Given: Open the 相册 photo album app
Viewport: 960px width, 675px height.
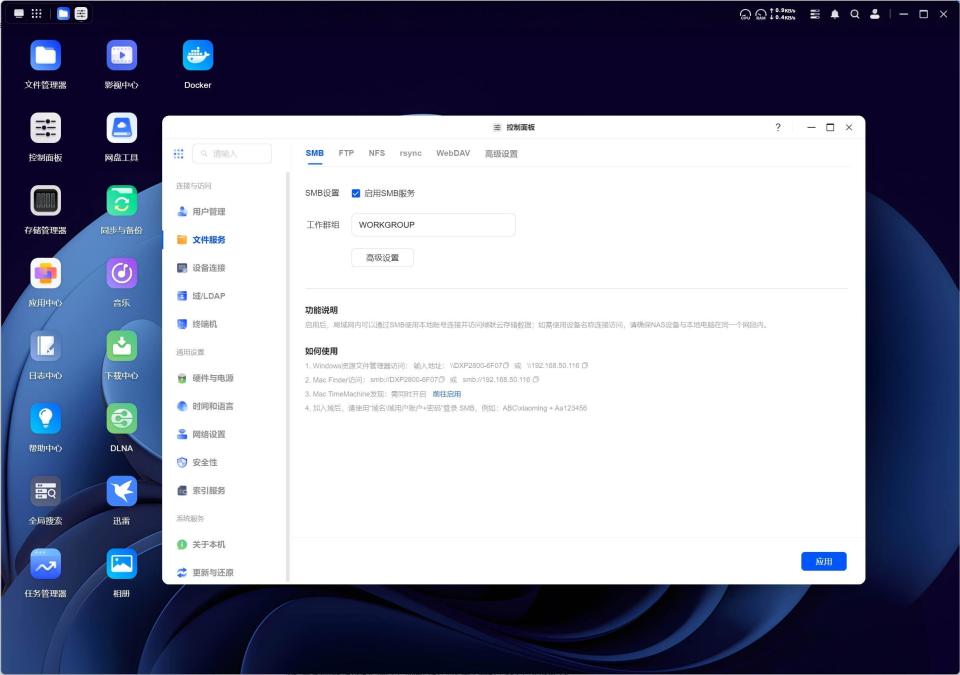Looking at the screenshot, I should coord(121,564).
